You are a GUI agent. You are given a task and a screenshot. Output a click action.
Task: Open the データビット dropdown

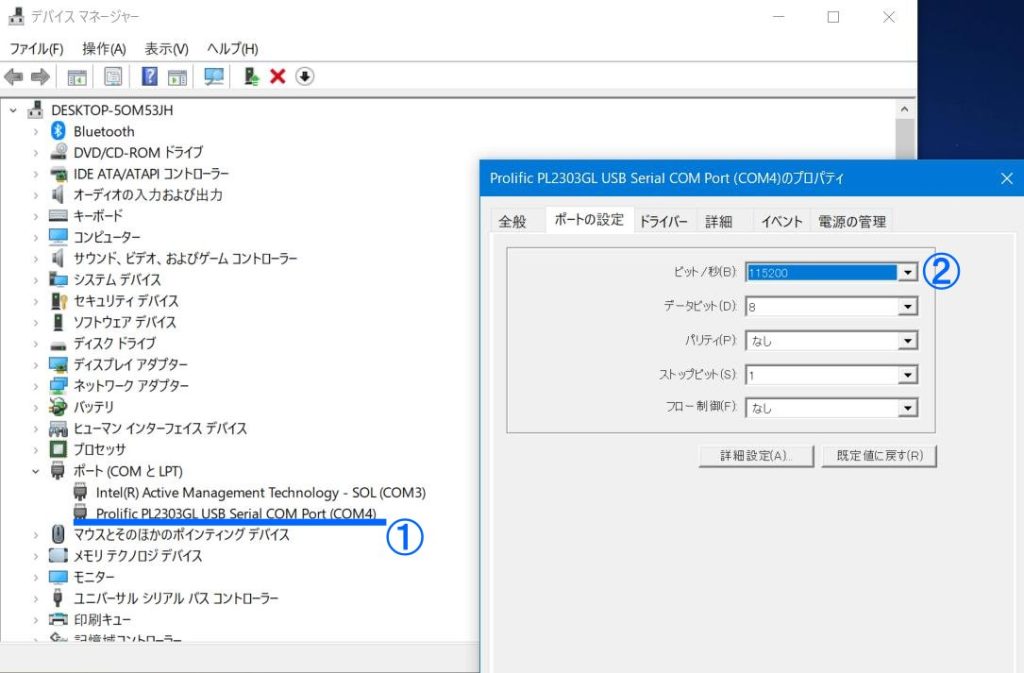(x=907, y=306)
